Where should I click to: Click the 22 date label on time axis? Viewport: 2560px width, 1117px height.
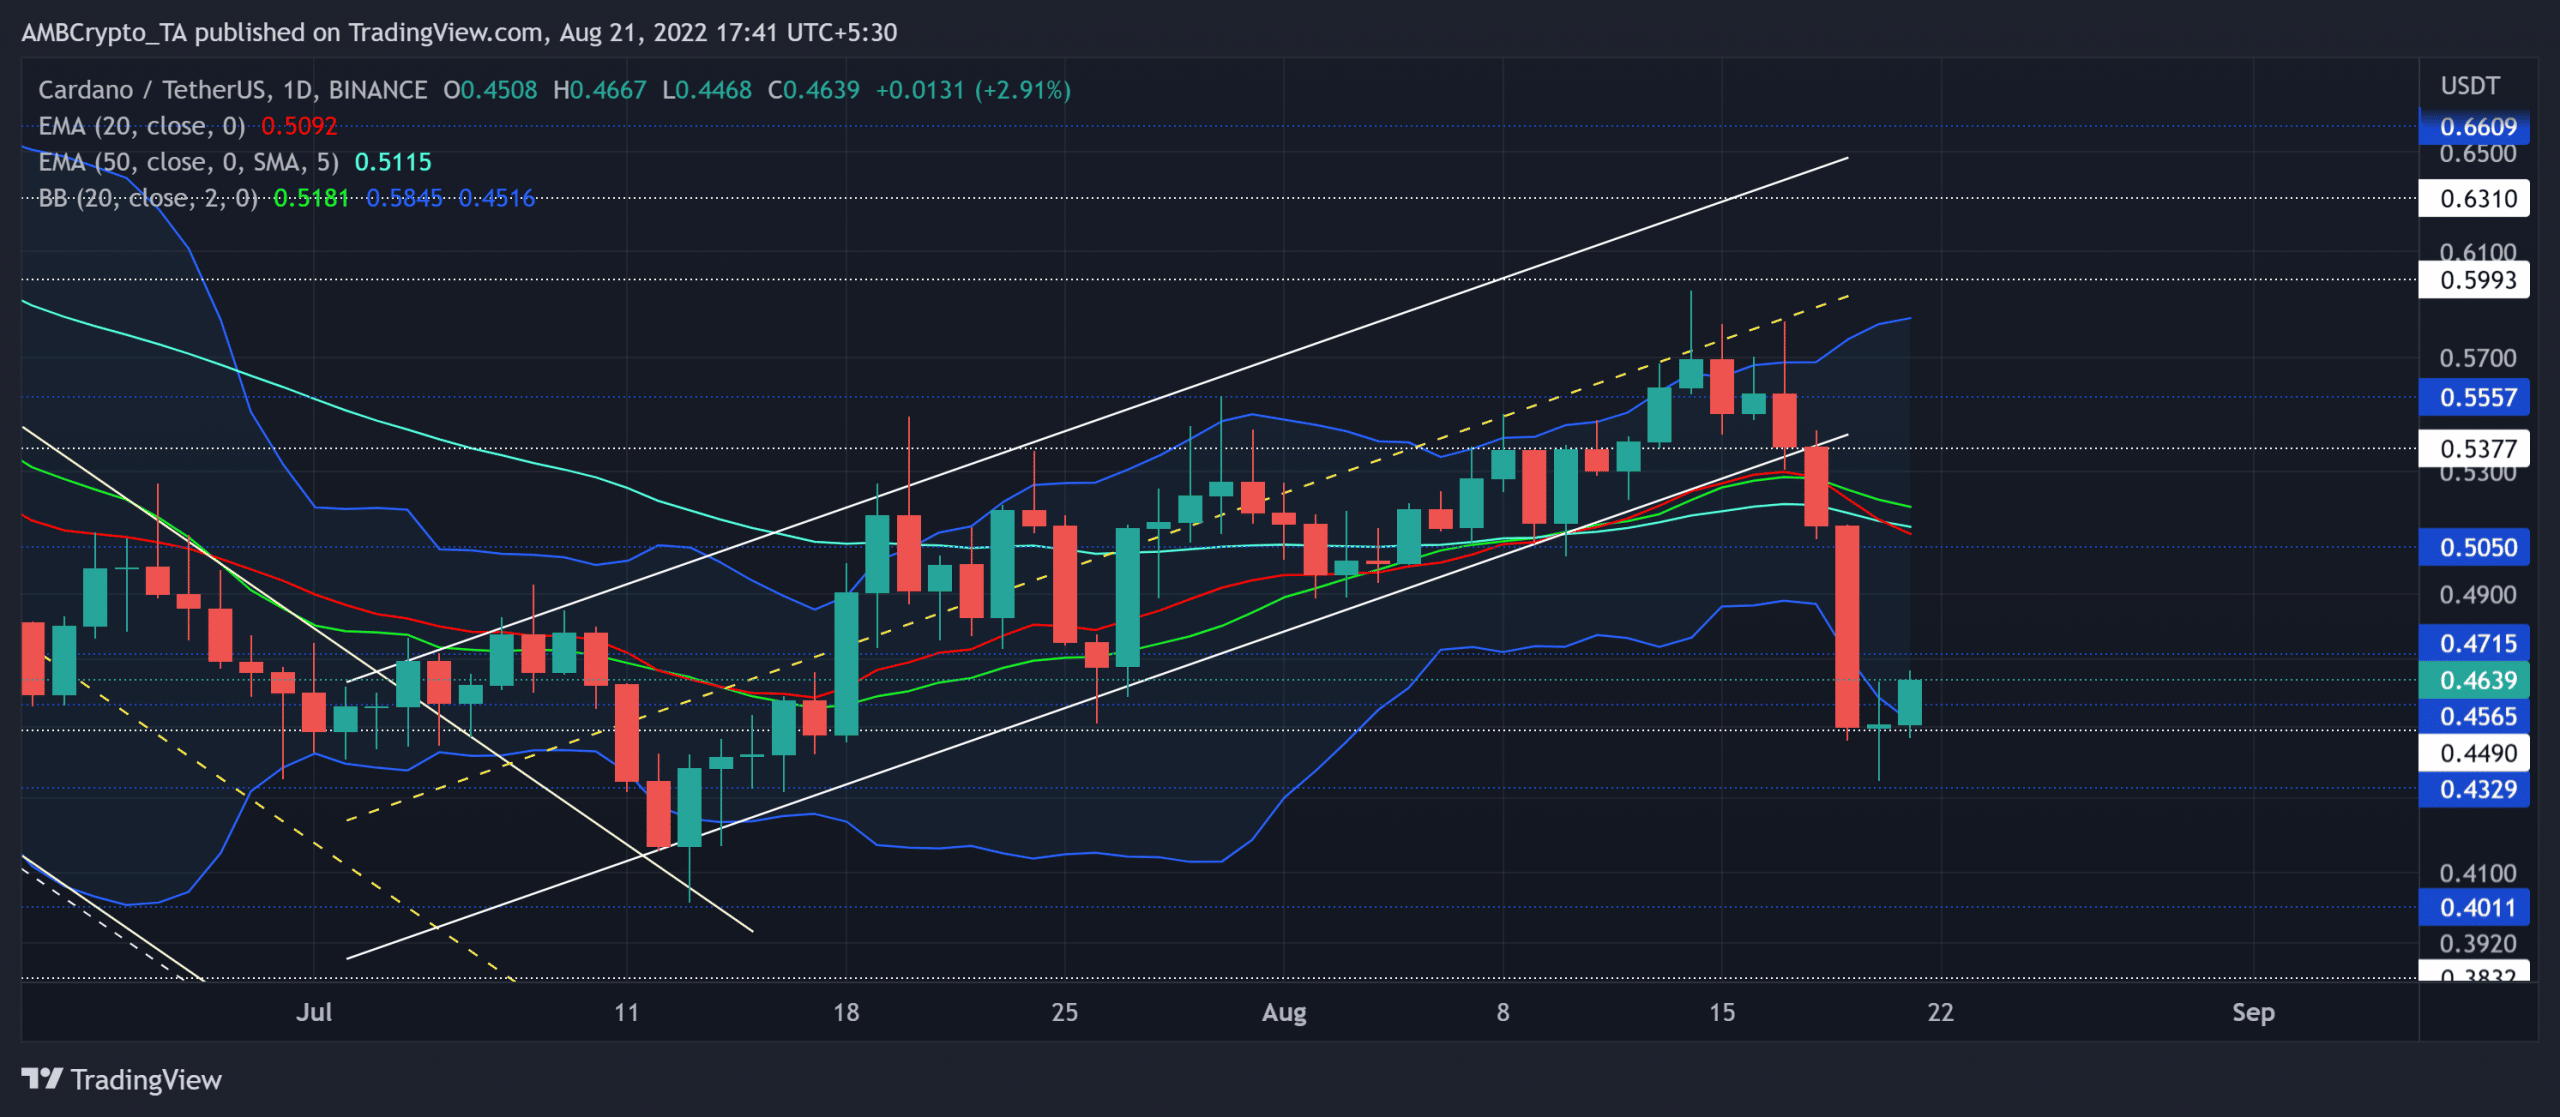1940,1012
